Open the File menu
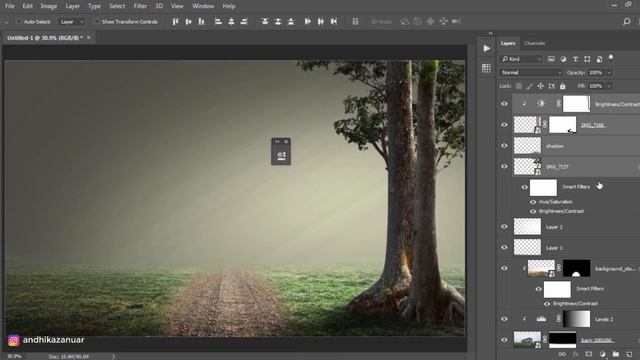The image size is (640, 360). 9,6
